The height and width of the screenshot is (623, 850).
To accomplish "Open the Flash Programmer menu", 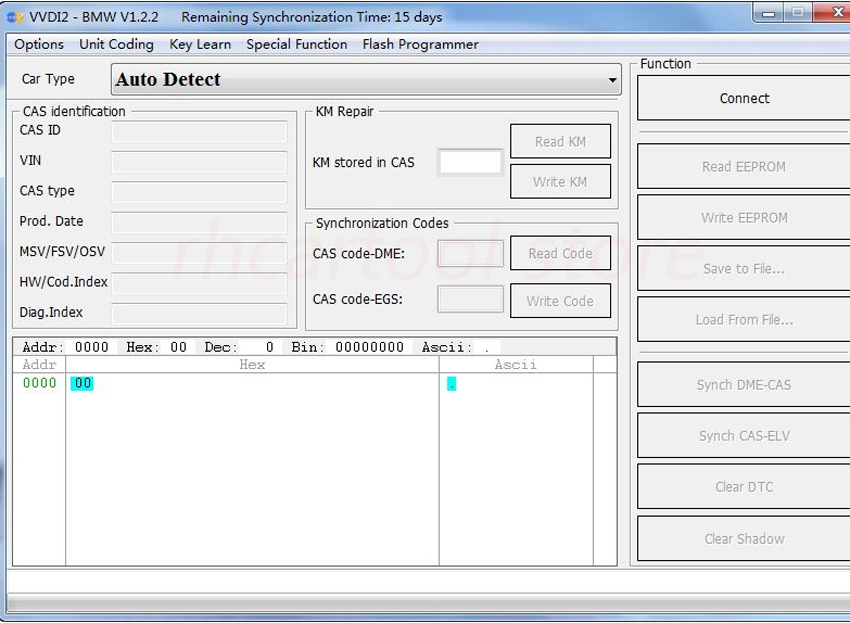I will [420, 44].
